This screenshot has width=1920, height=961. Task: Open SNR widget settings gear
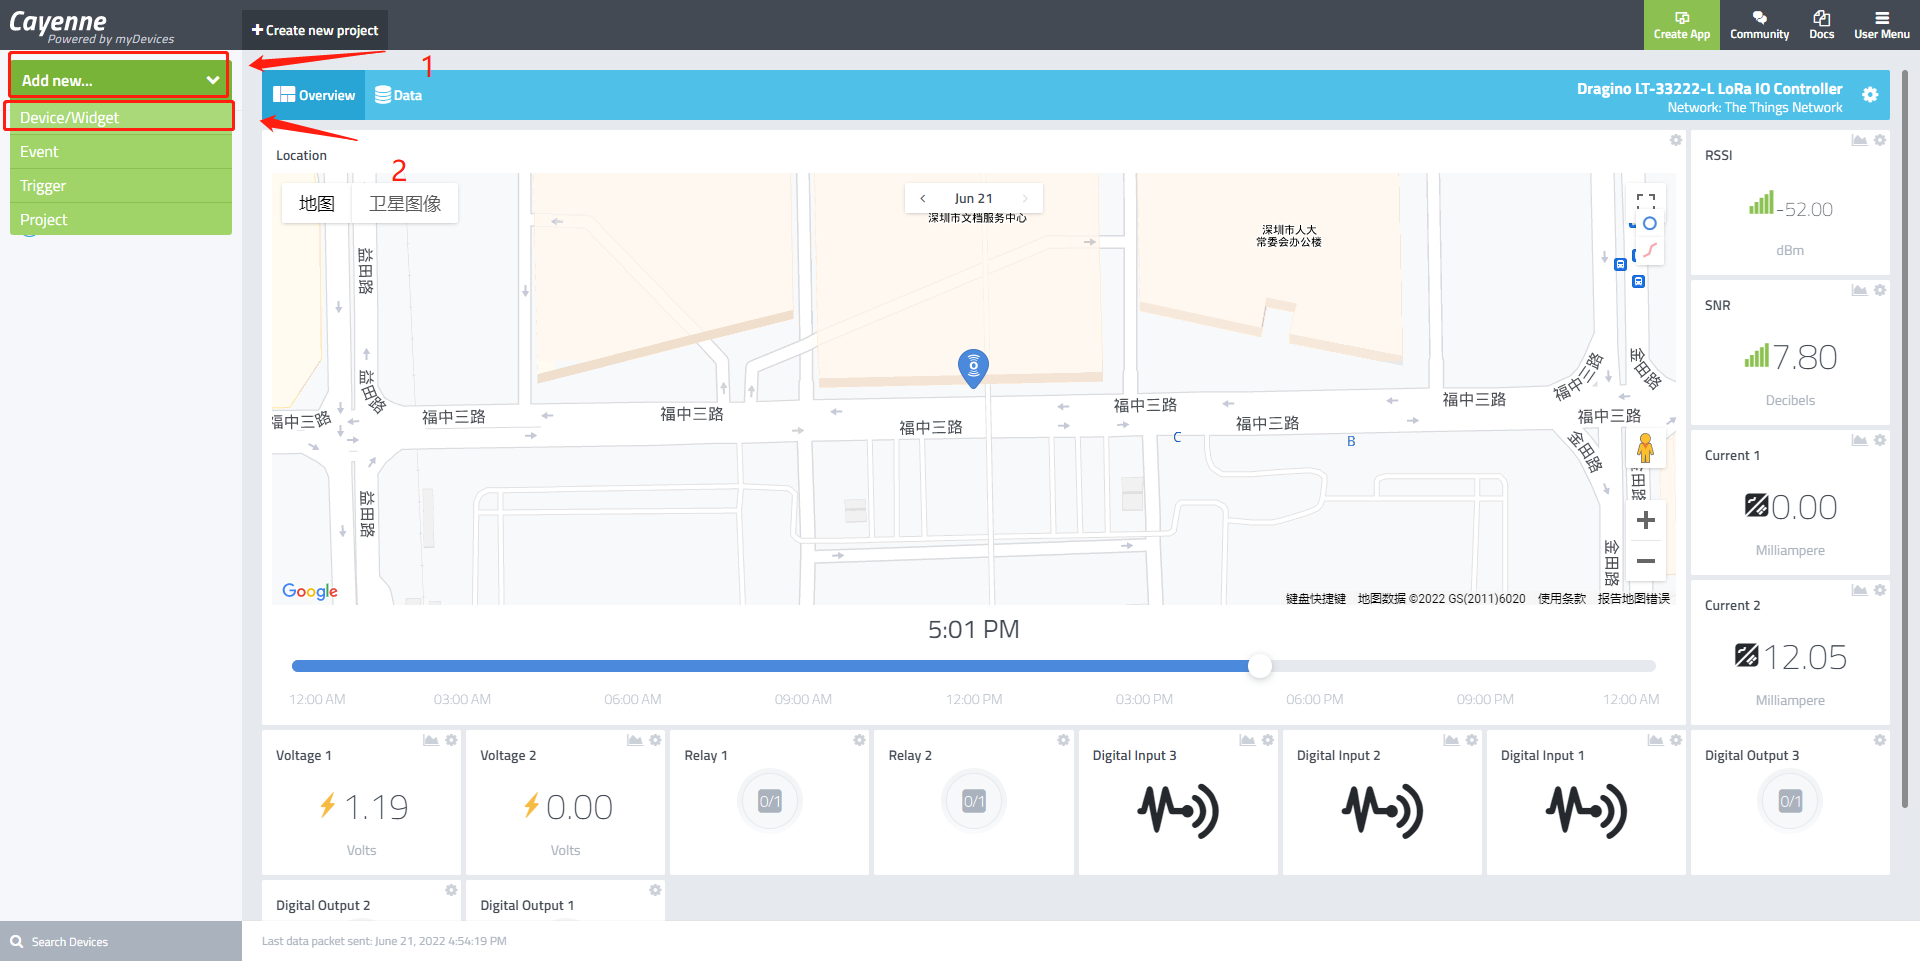[x=1880, y=290]
